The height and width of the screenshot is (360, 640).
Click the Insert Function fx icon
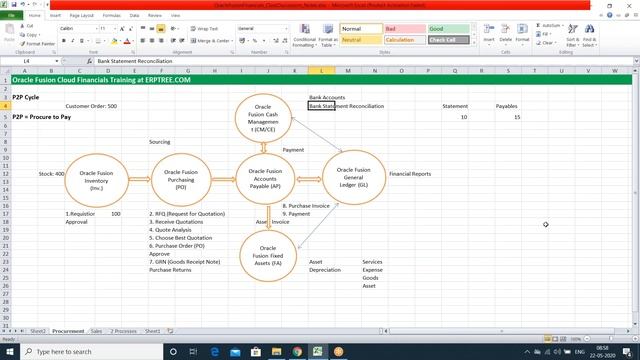click(89, 61)
